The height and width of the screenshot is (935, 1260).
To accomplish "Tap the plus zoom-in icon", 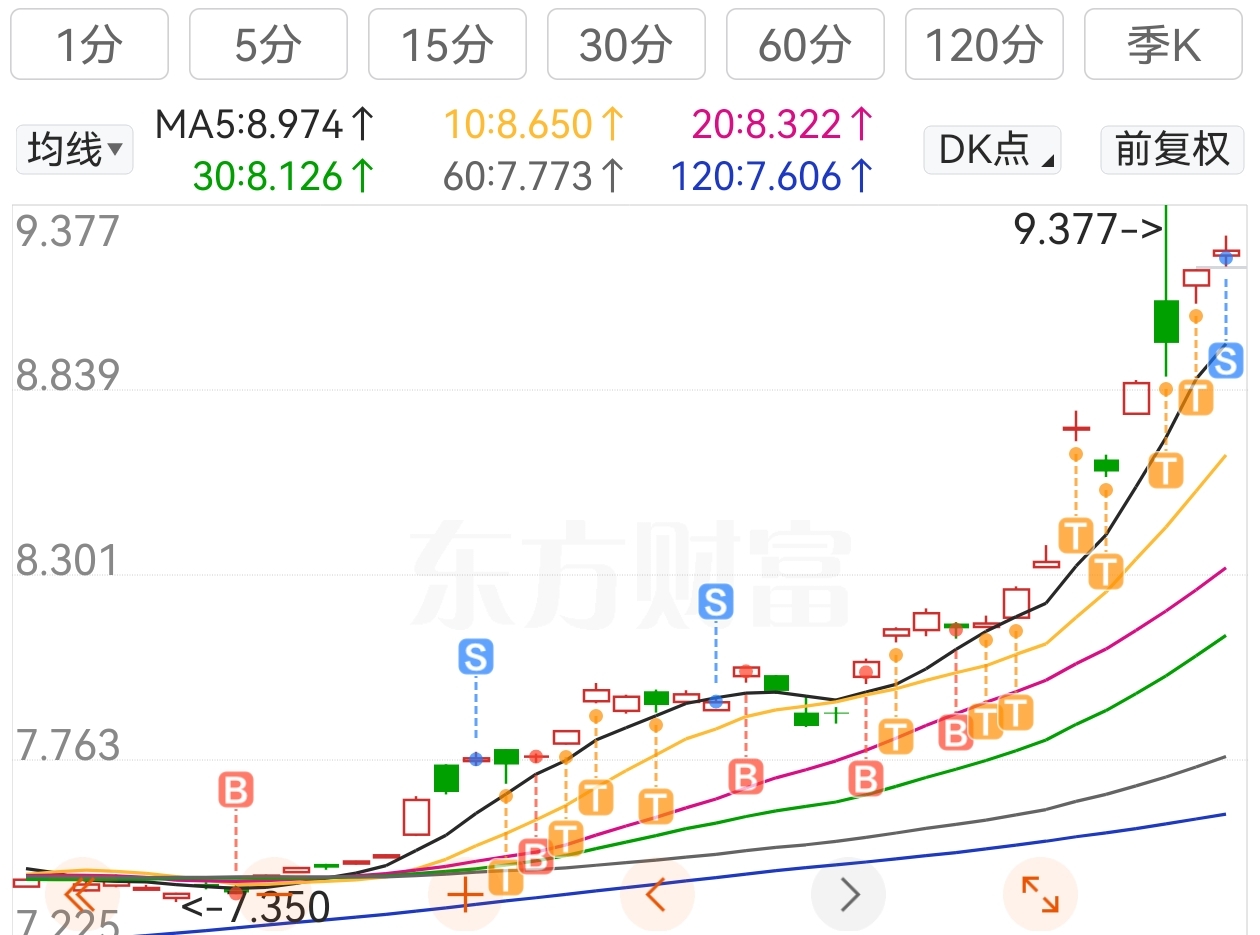I will [x=465, y=895].
